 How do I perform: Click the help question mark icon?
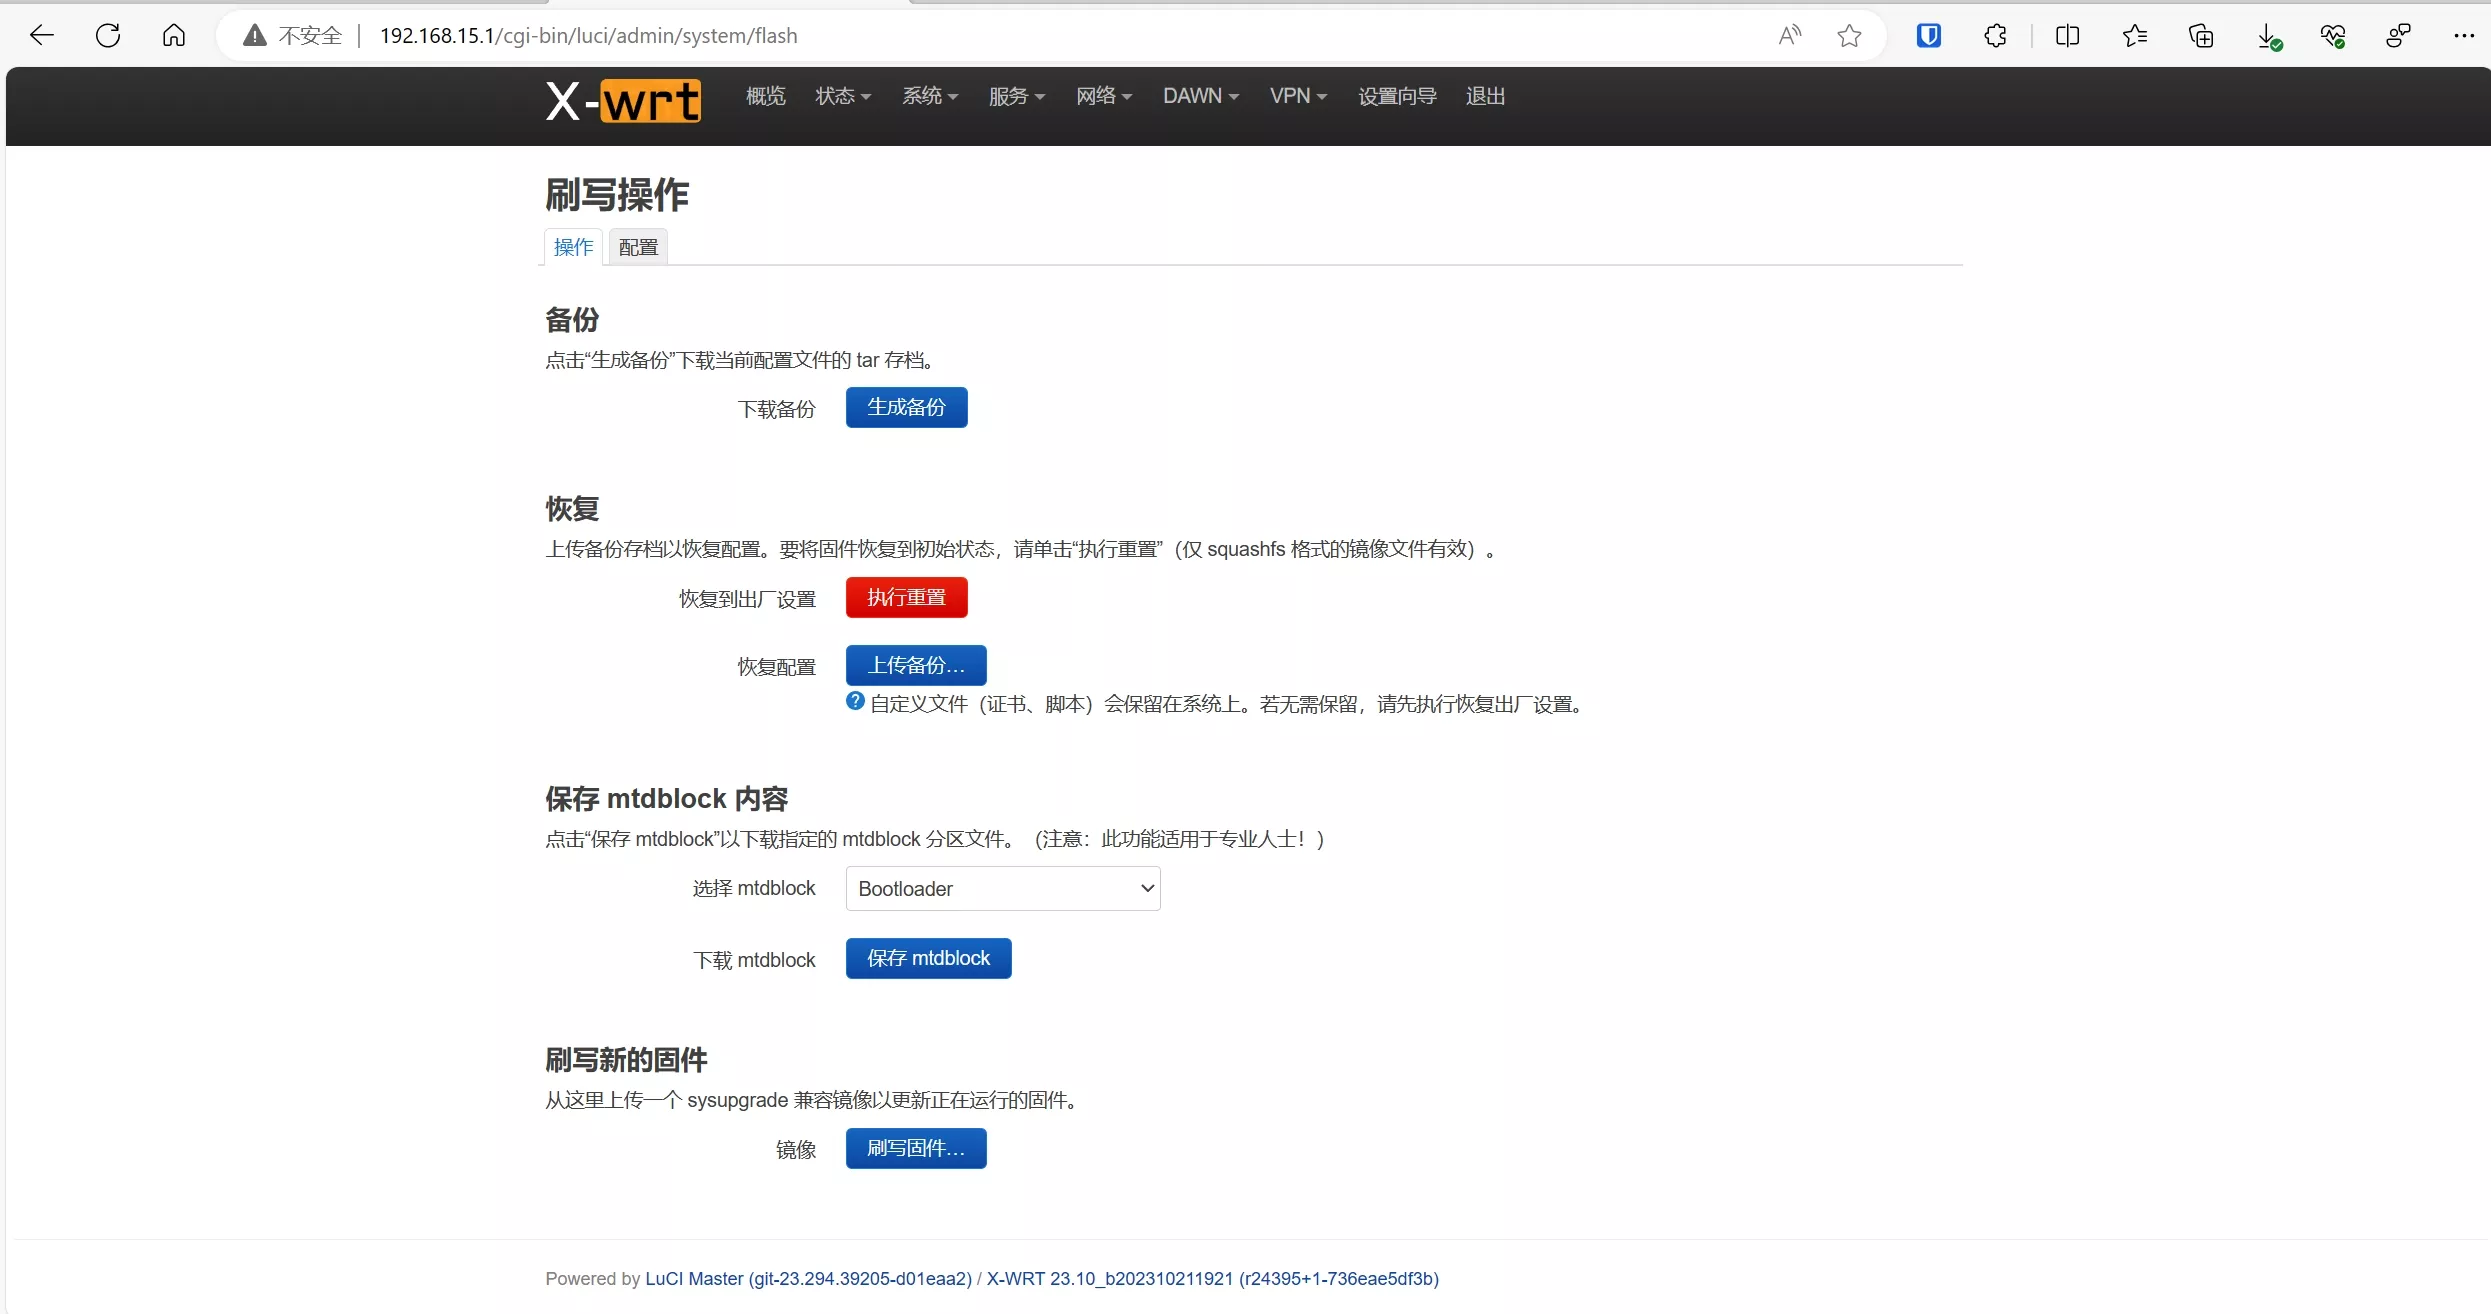(855, 701)
